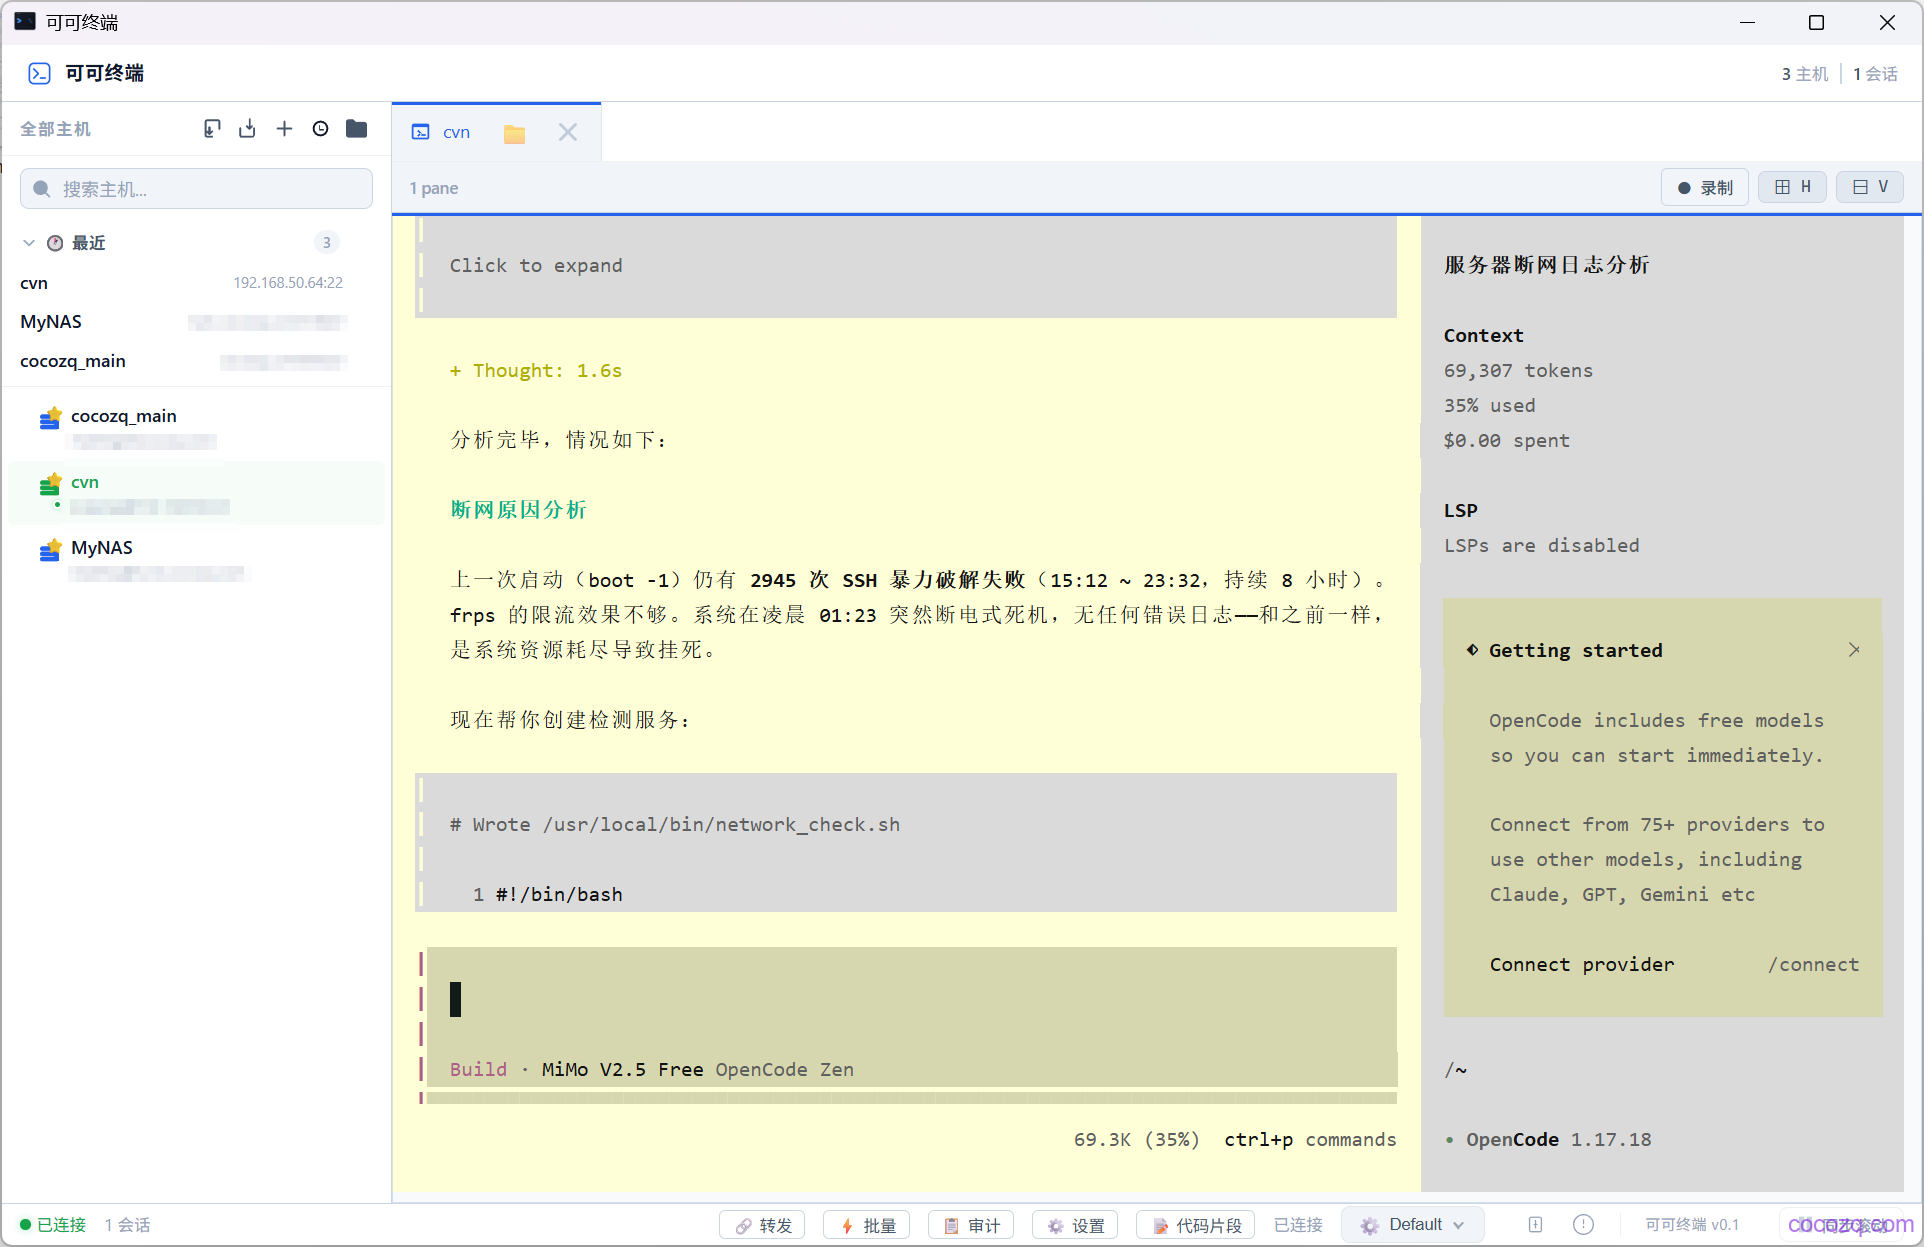1924x1247 pixels.
Task: Click the 'Build' agent mode label
Action: (x=478, y=1070)
